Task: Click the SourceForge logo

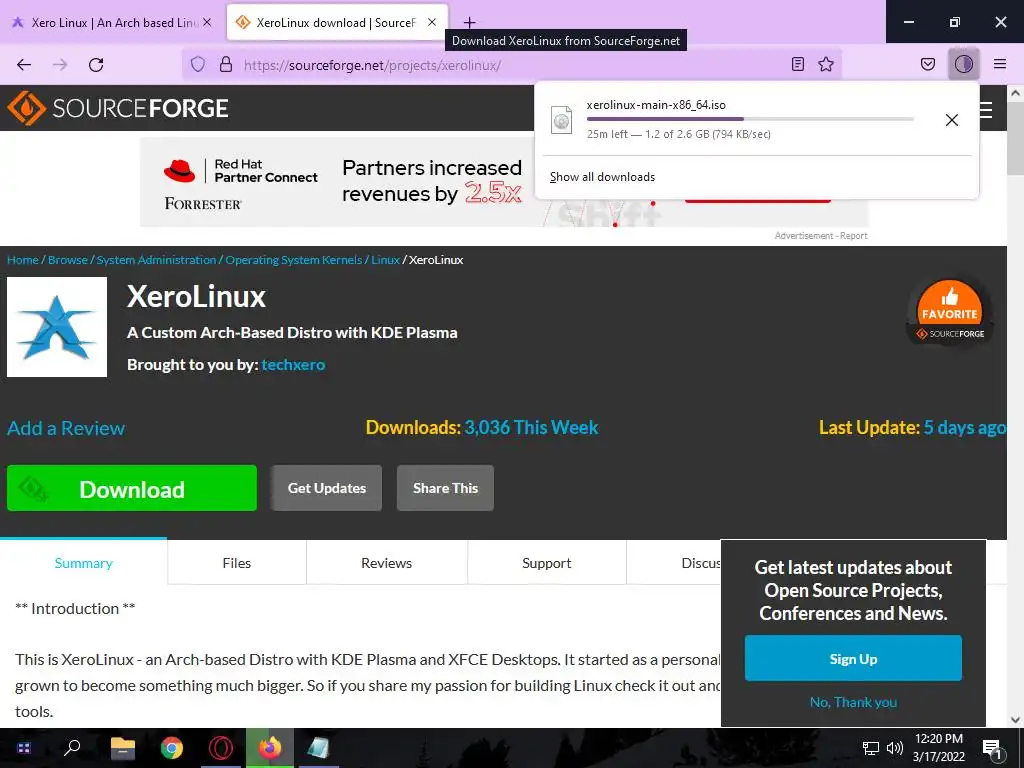Action: tap(118, 108)
